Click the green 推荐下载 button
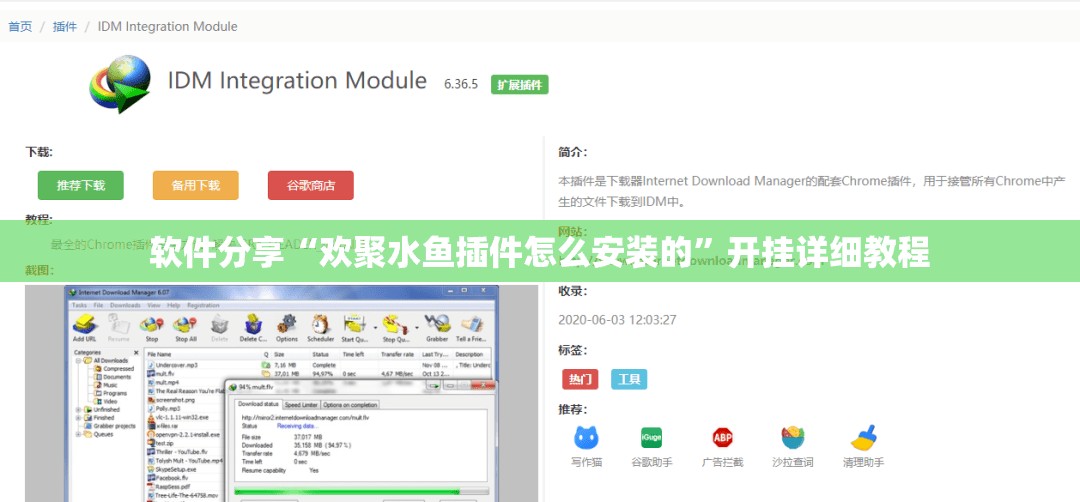This screenshot has height=502, width=1080. point(81,185)
